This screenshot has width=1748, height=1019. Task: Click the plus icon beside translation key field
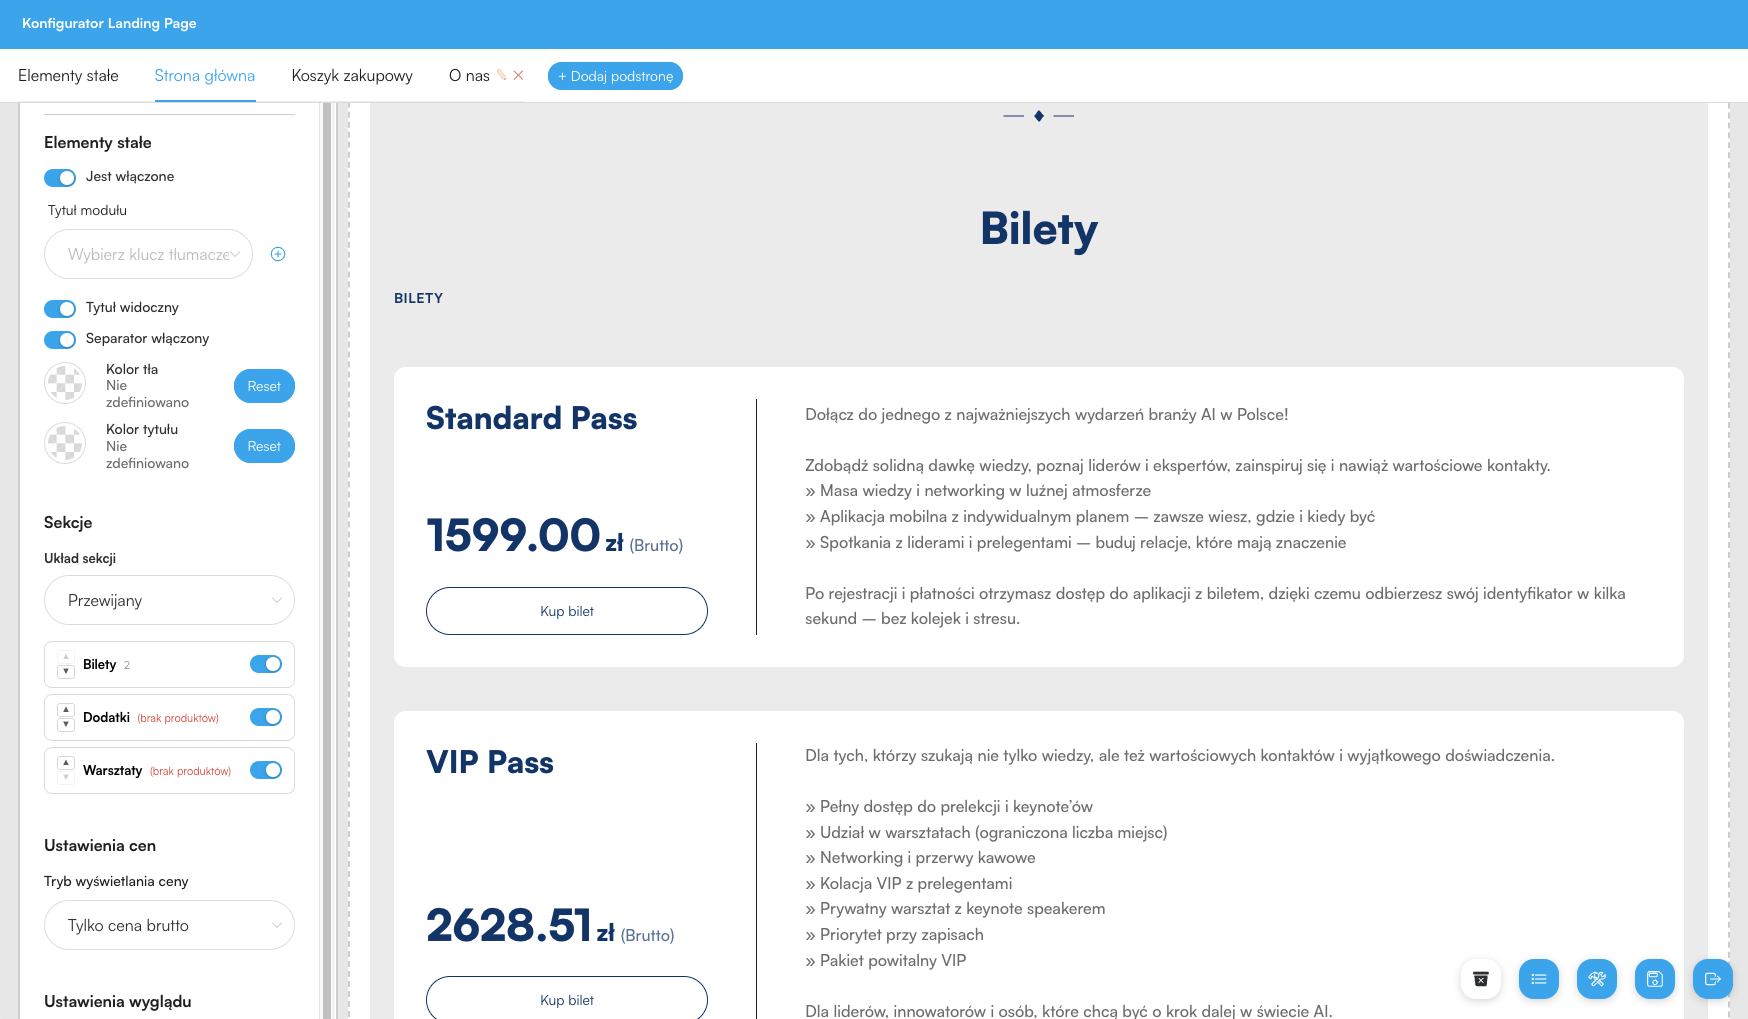[x=278, y=254]
